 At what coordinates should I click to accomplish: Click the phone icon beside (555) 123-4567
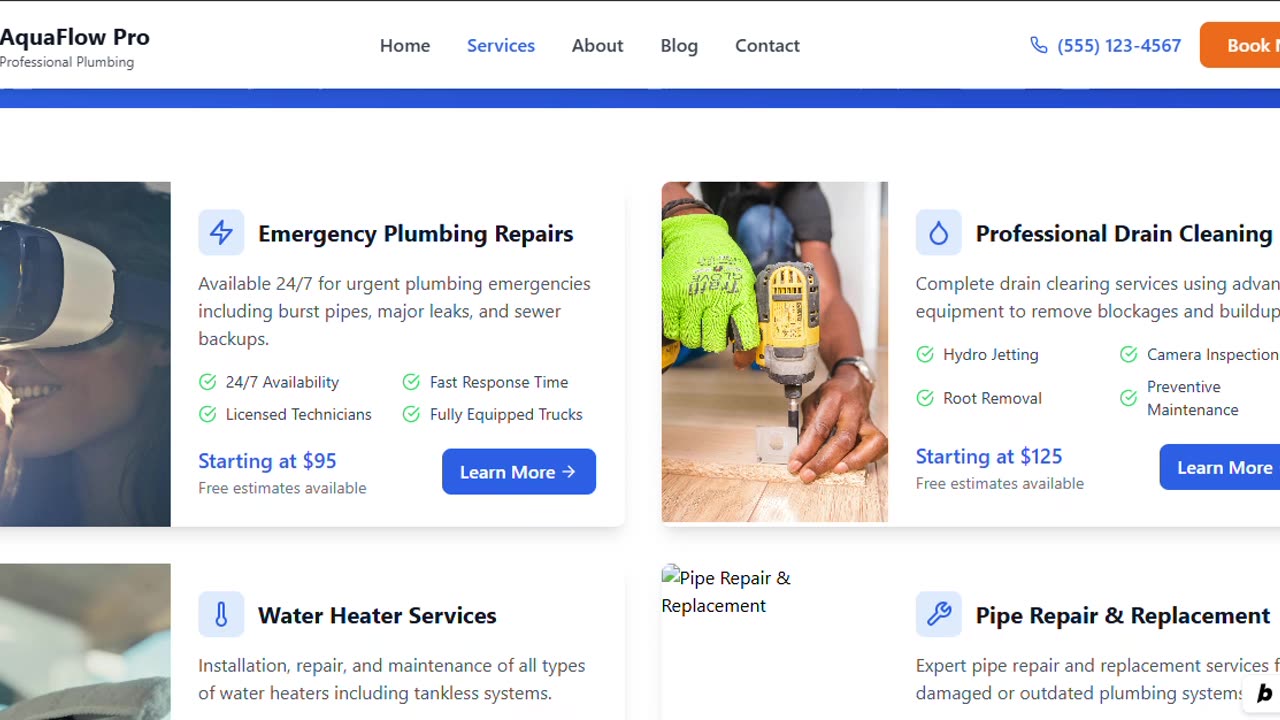click(1039, 45)
